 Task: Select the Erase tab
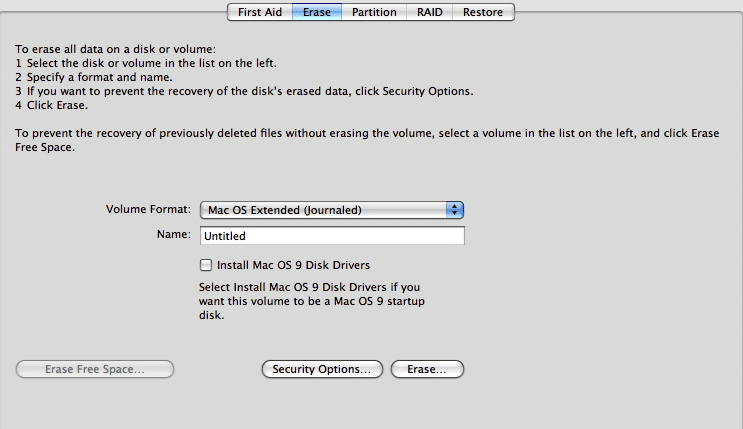coord(317,12)
